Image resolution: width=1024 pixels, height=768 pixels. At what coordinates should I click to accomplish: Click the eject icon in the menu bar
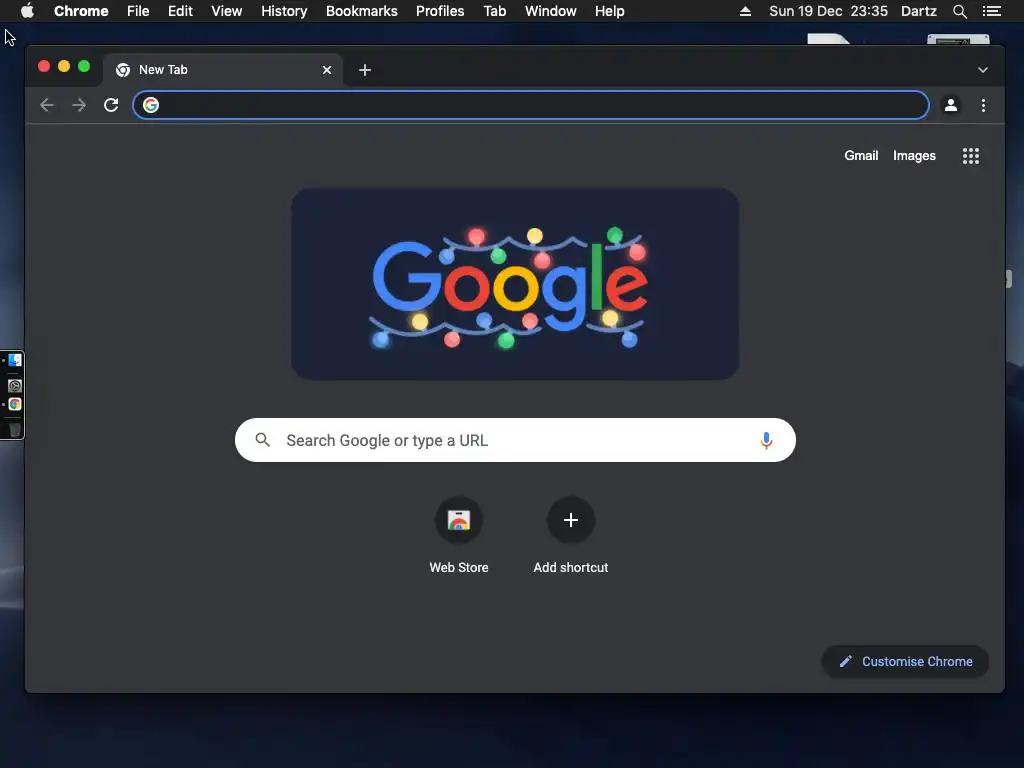tap(745, 11)
